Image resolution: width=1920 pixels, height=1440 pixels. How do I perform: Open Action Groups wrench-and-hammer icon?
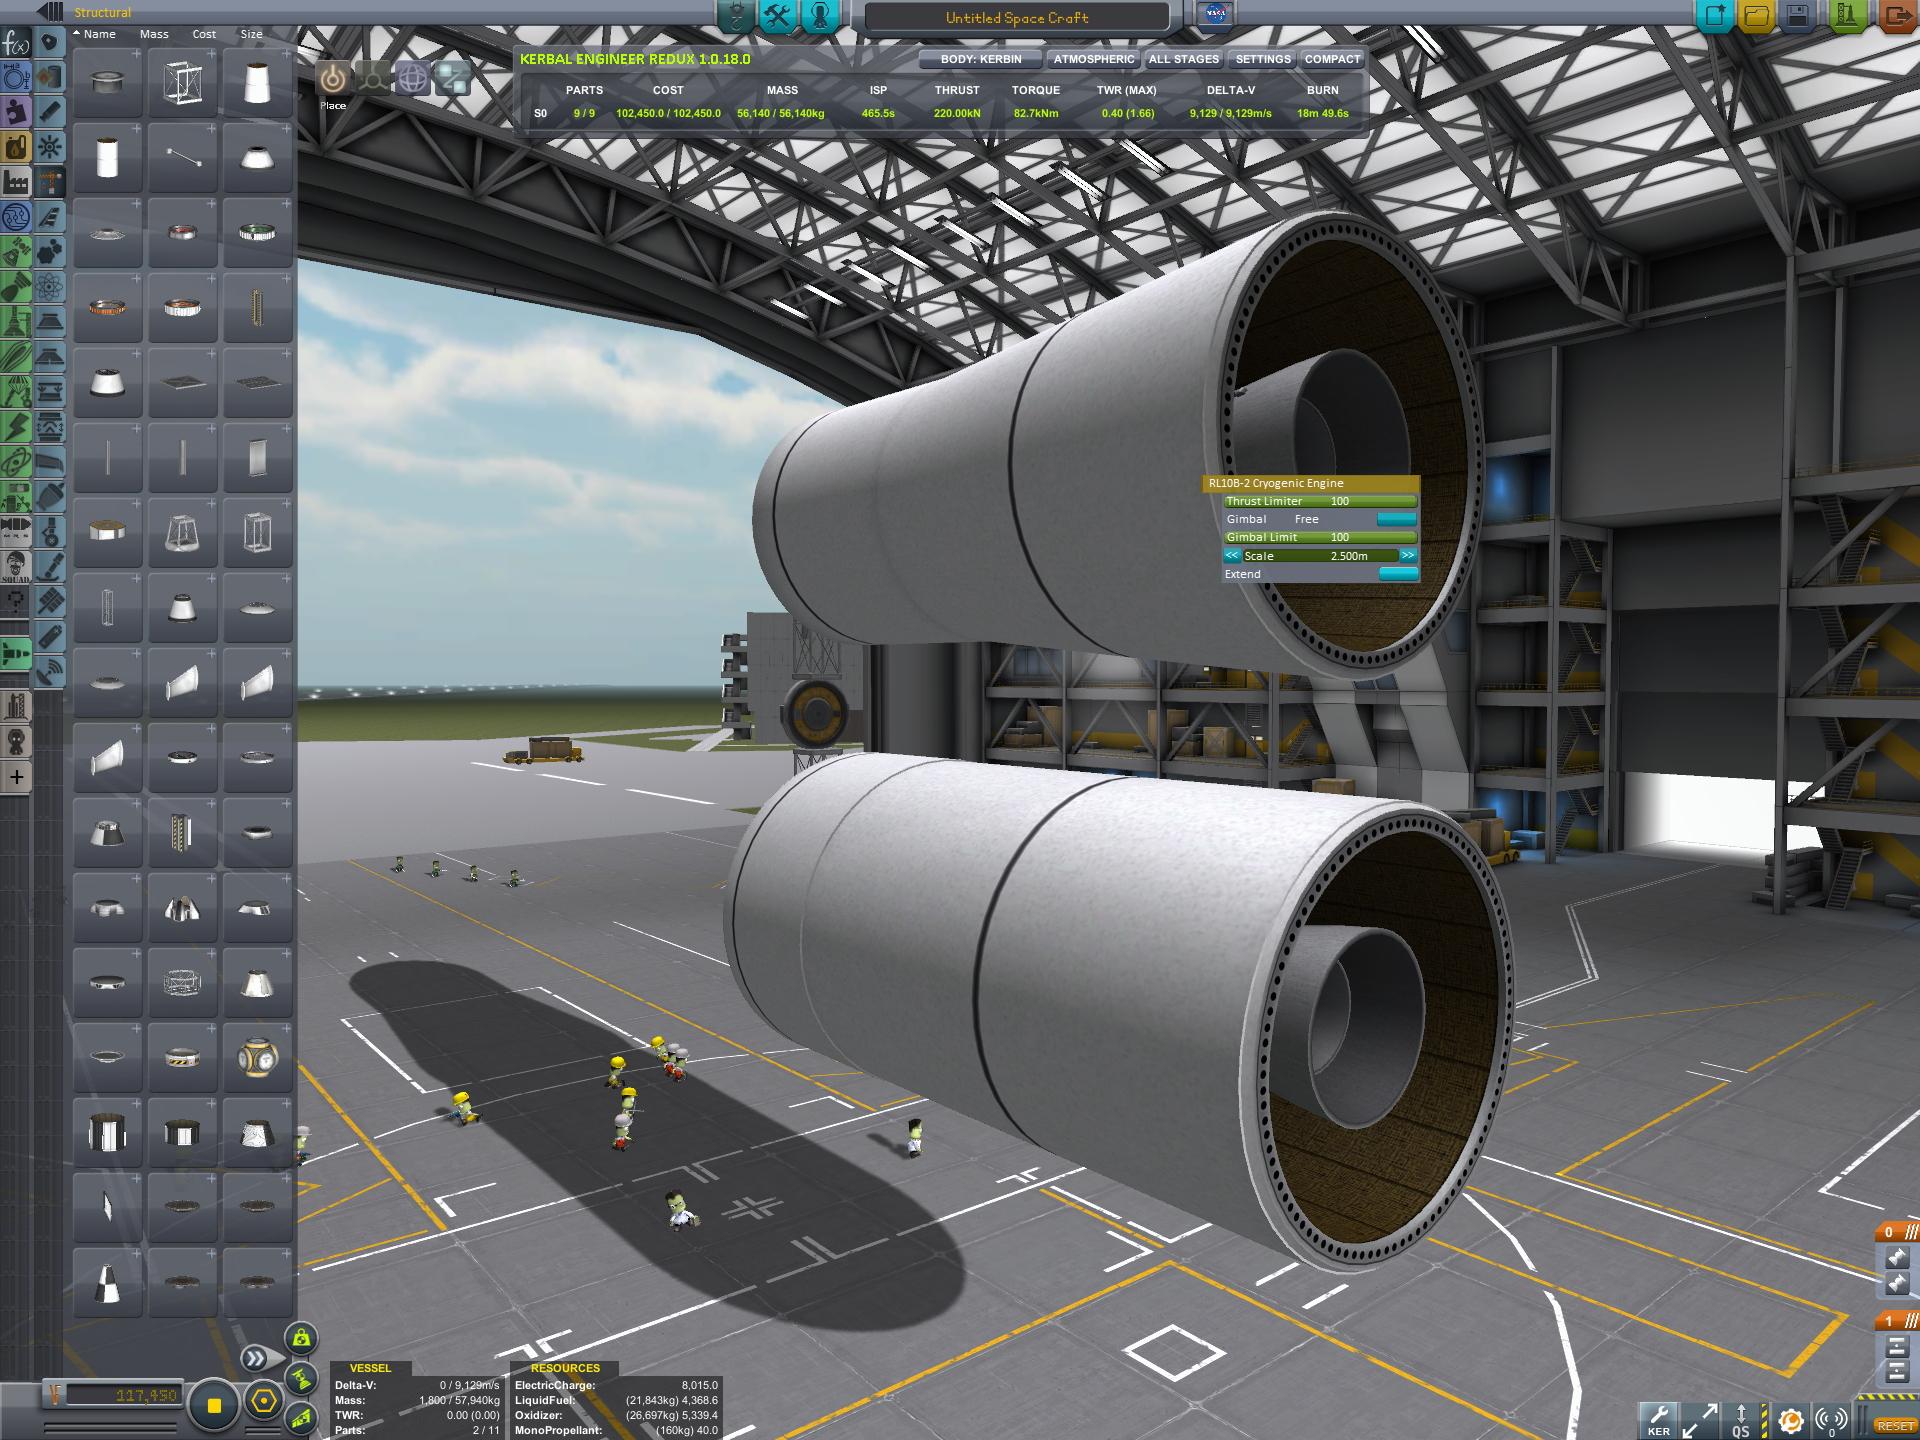tap(777, 15)
